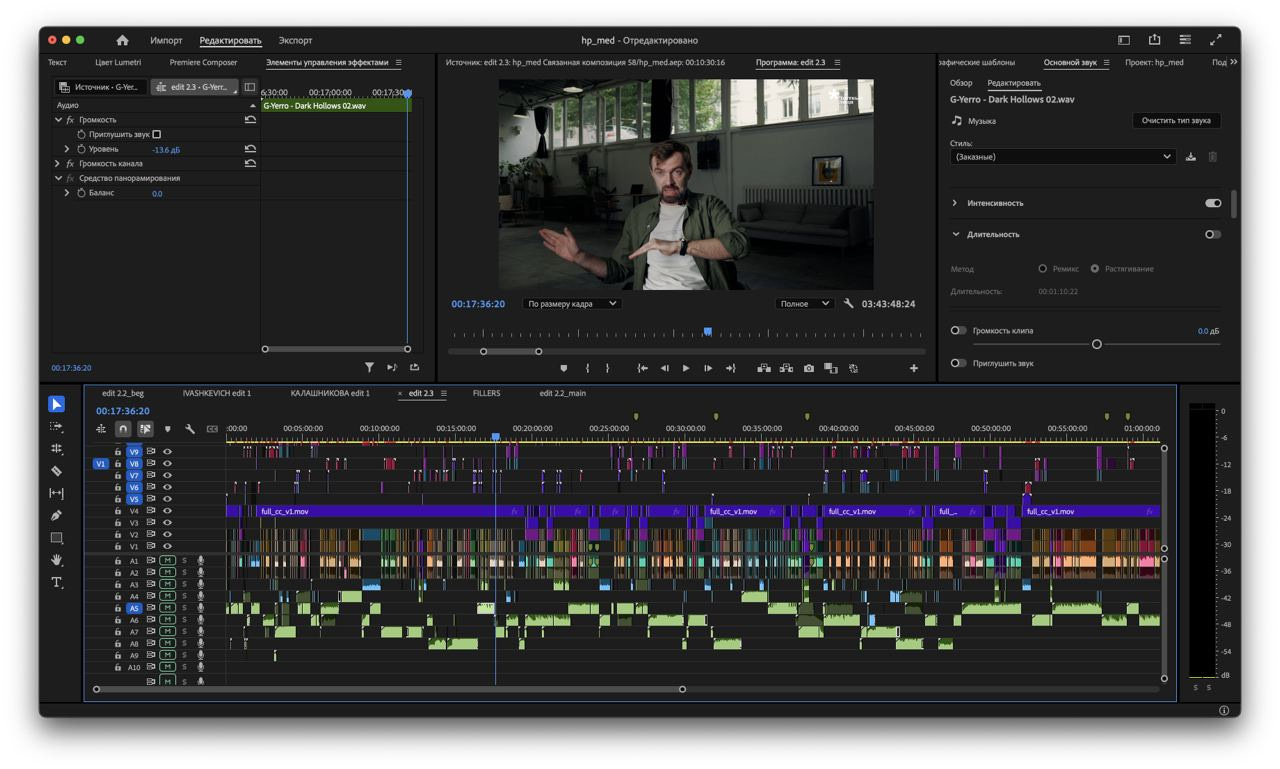The width and height of the screenshot is (1280, 769).
Task: Collapse Громкость effect group
Action: [58, 119]
